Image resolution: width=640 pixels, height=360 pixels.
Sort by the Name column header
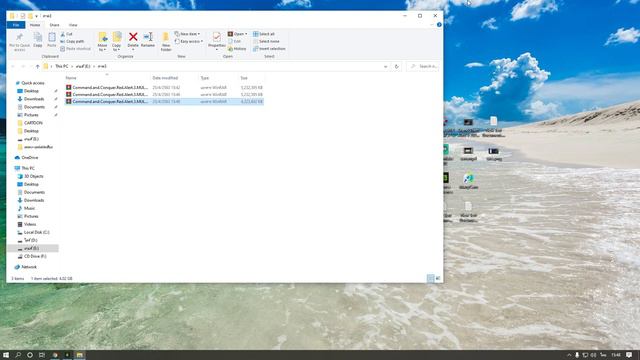(71, 78)
